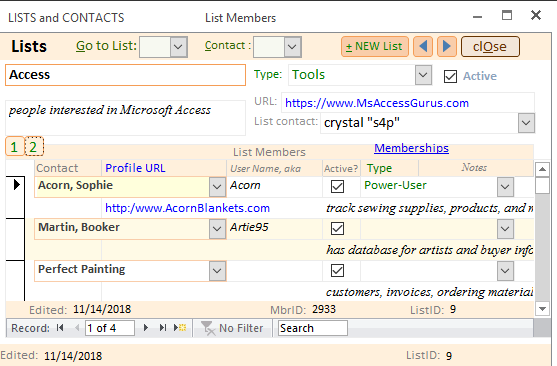Go to previous list with left arrow button

pos(423,47)
